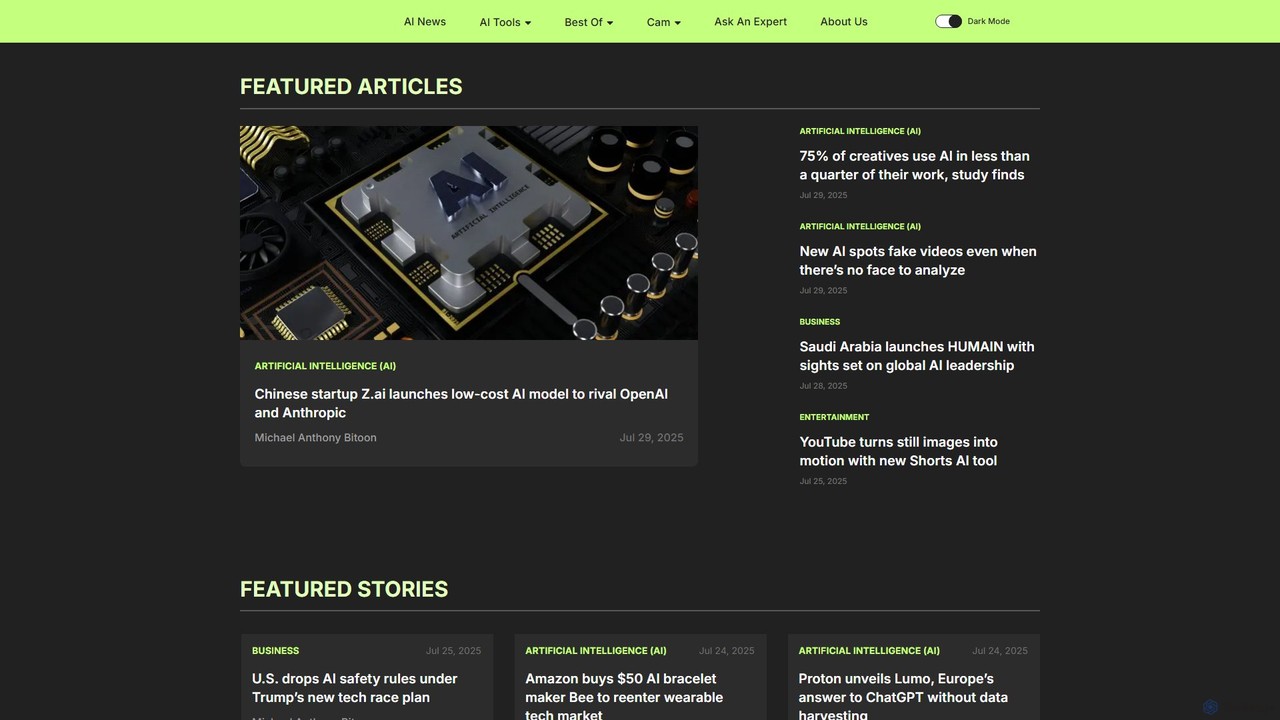
Task: Click Jul 25, 2025 date under YouTube article
Action: [823, 481]
